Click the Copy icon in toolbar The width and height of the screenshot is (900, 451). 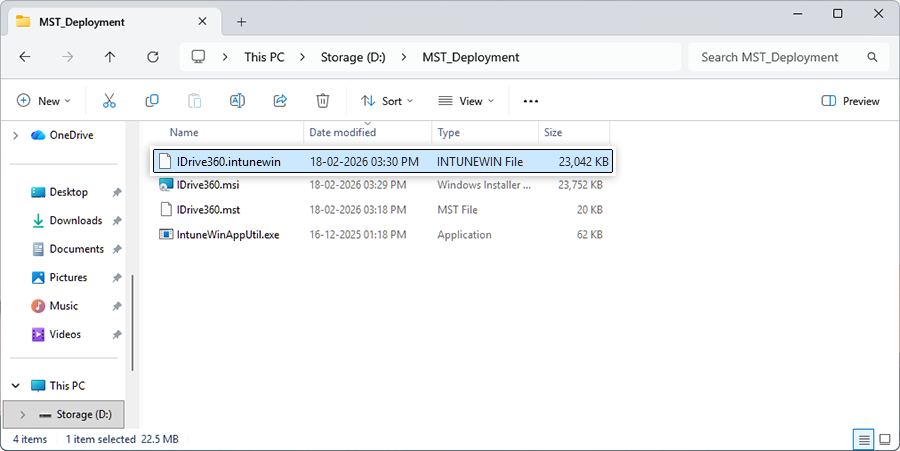pos(152,101)
